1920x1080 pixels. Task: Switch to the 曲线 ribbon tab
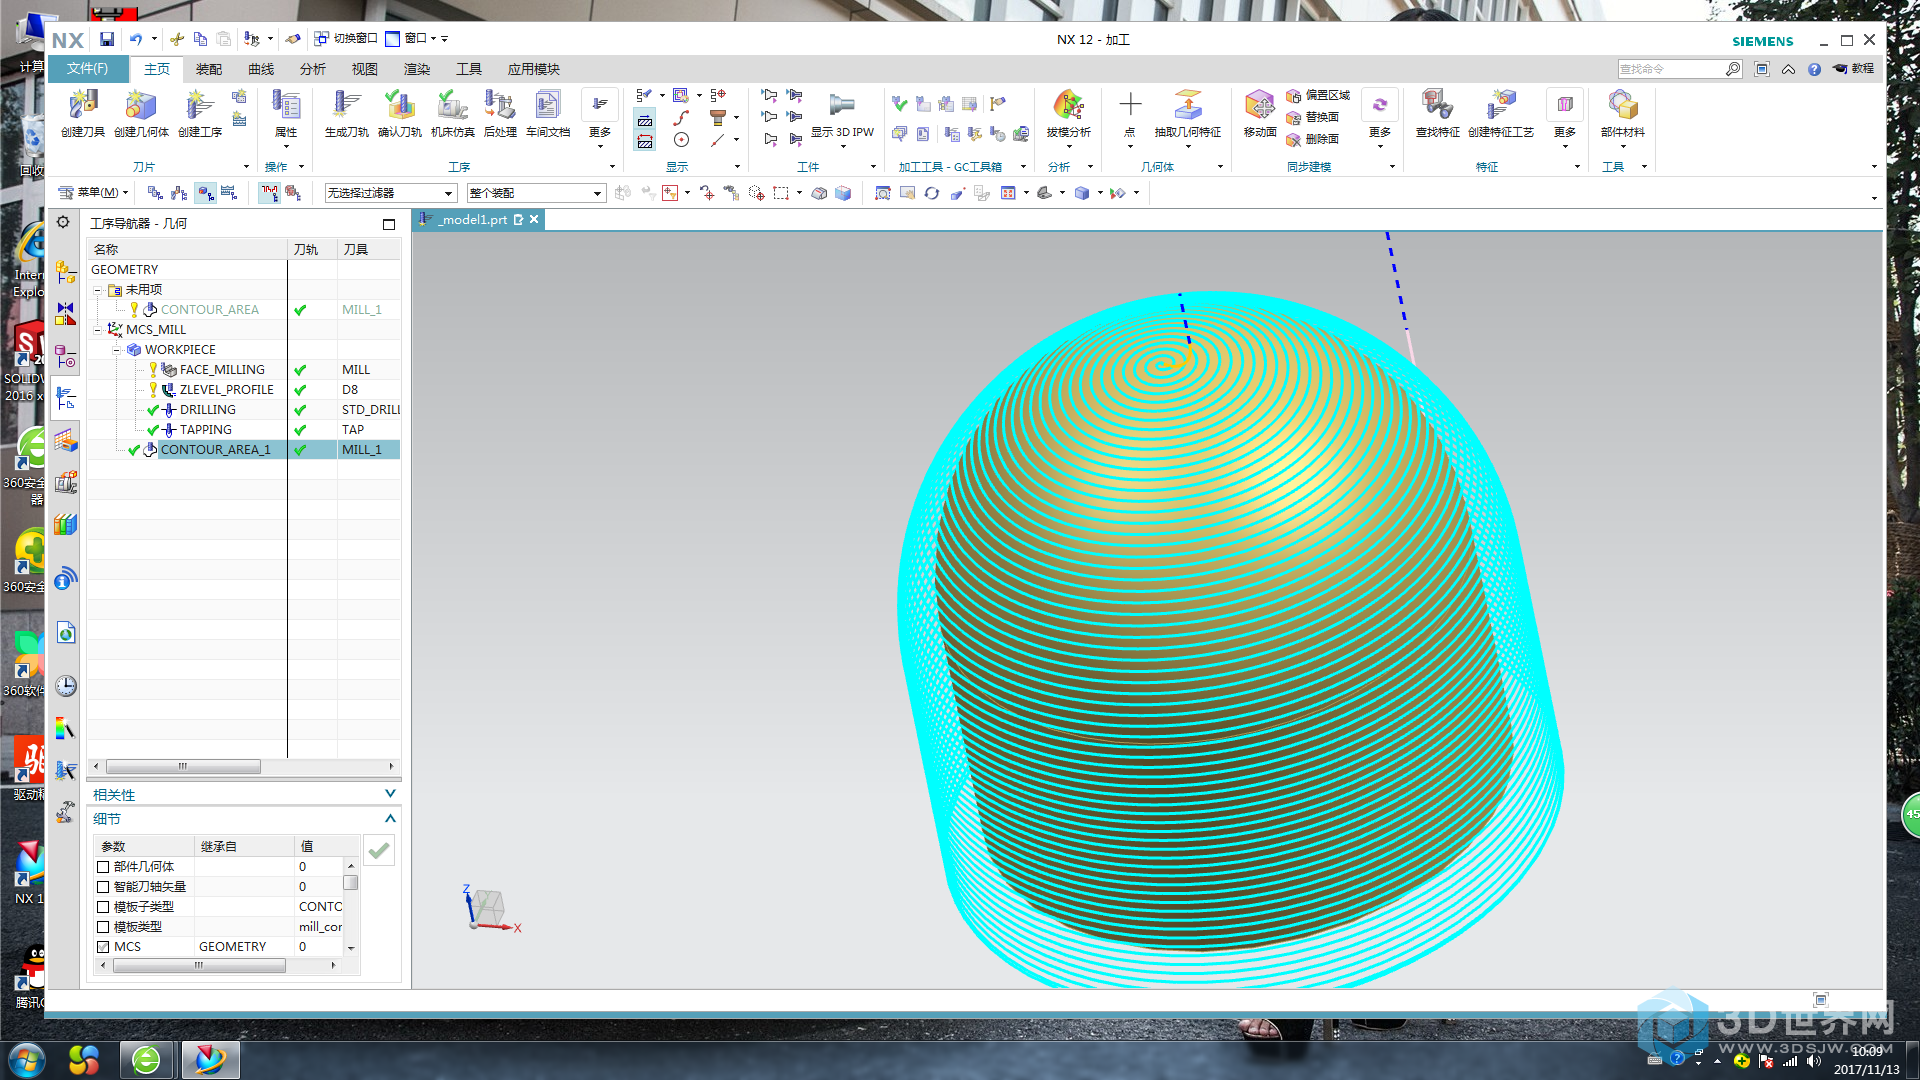261,69
